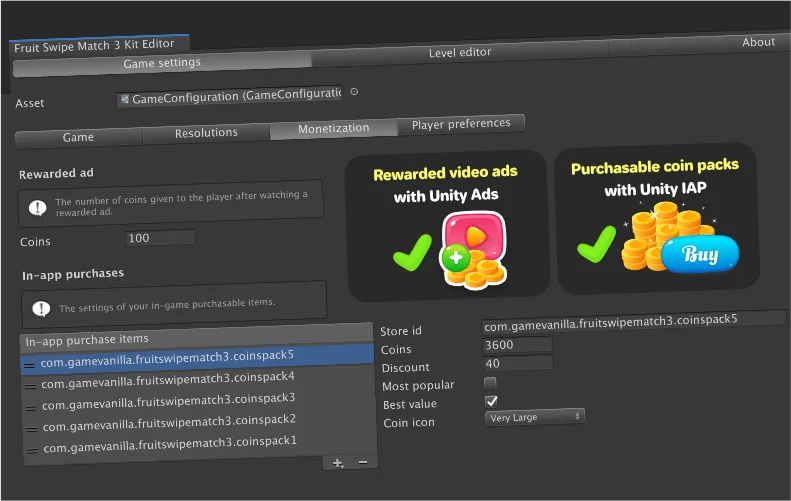Click the Rewarded ad Coins field showing 100
Image resolution: width=791 pixels, height=501 pixels.
tap(160, 238)
